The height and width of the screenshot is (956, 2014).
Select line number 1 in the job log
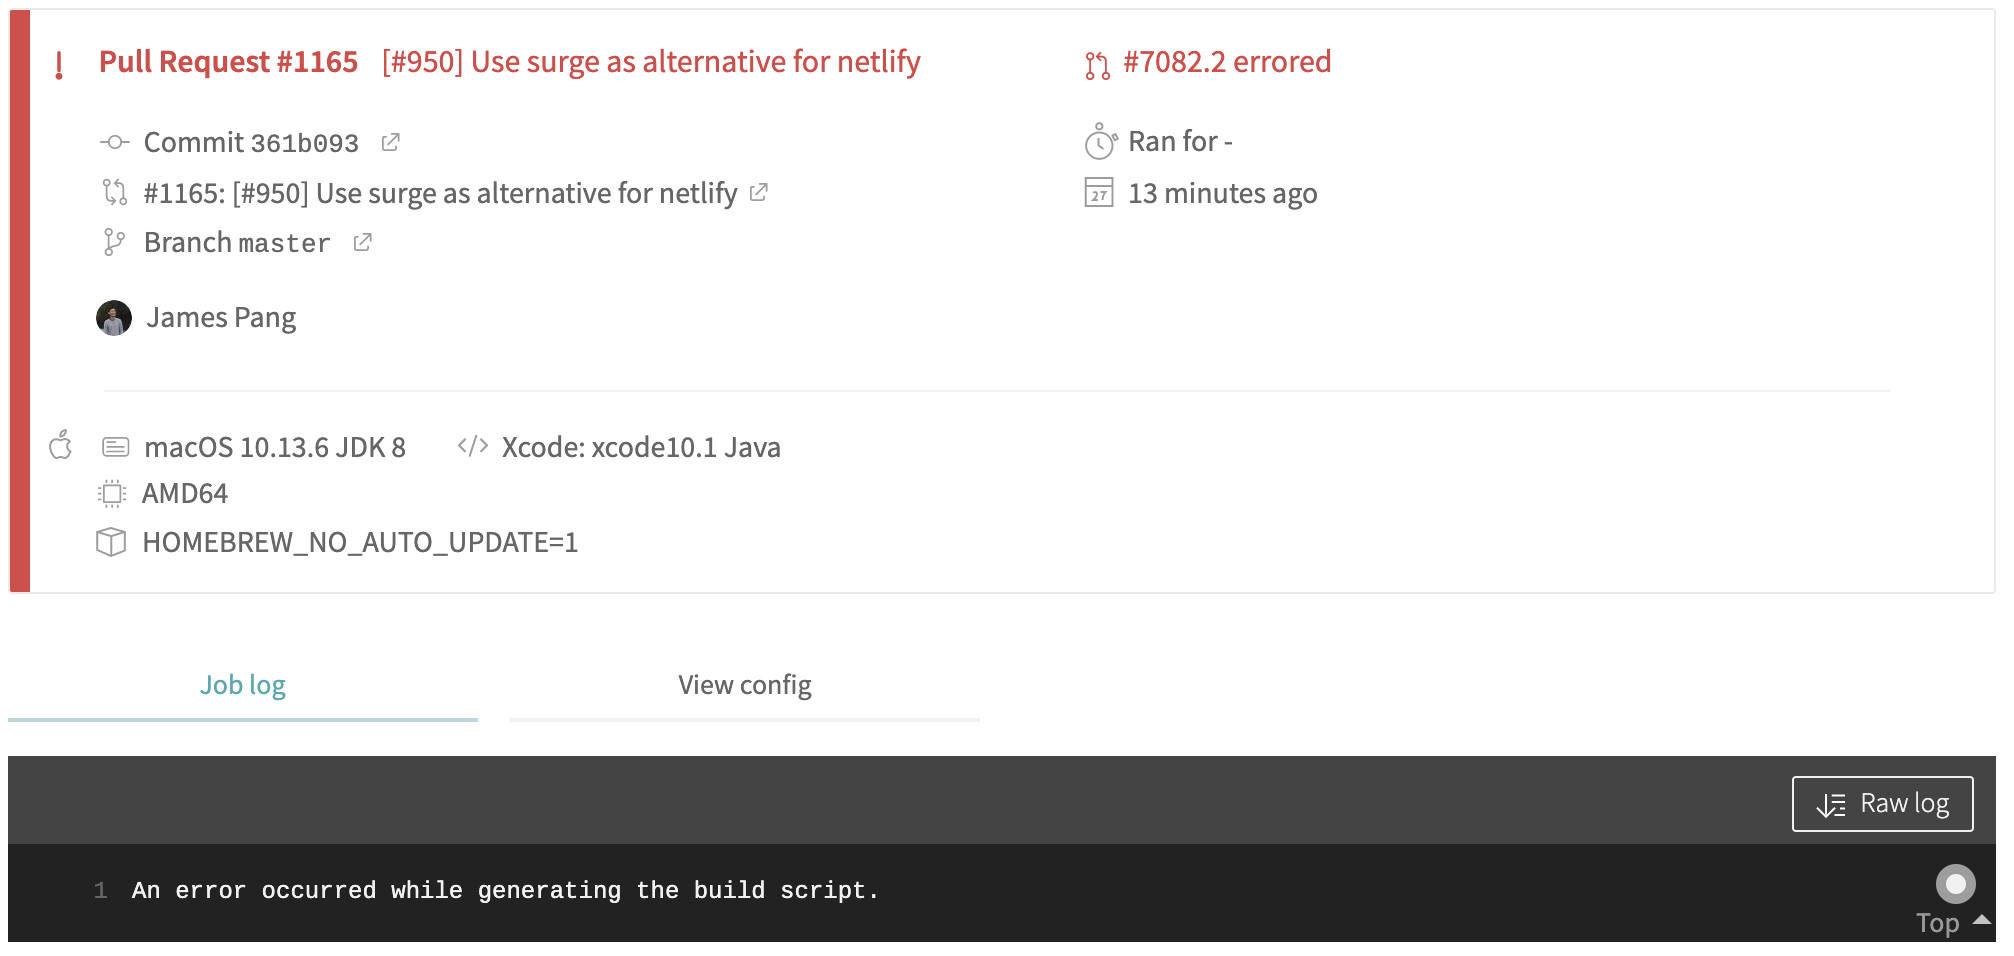[x=100, y=891]
